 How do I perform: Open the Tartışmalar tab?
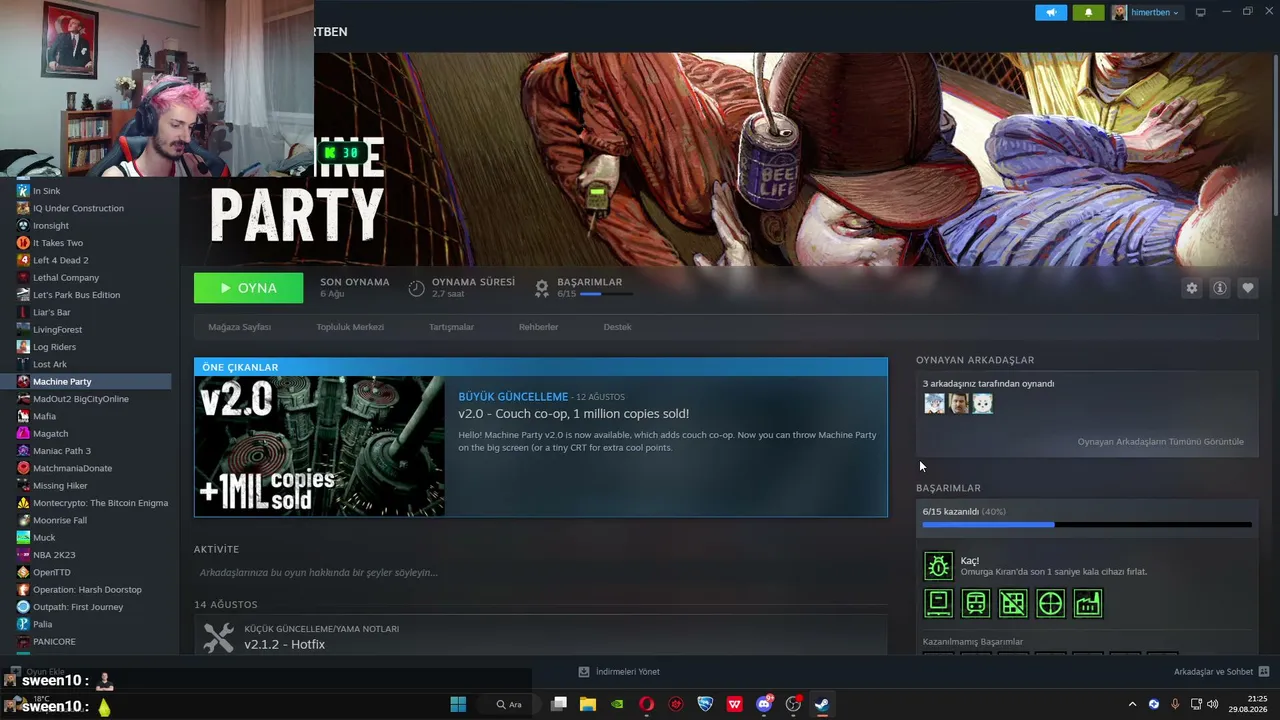coord(451,327)
